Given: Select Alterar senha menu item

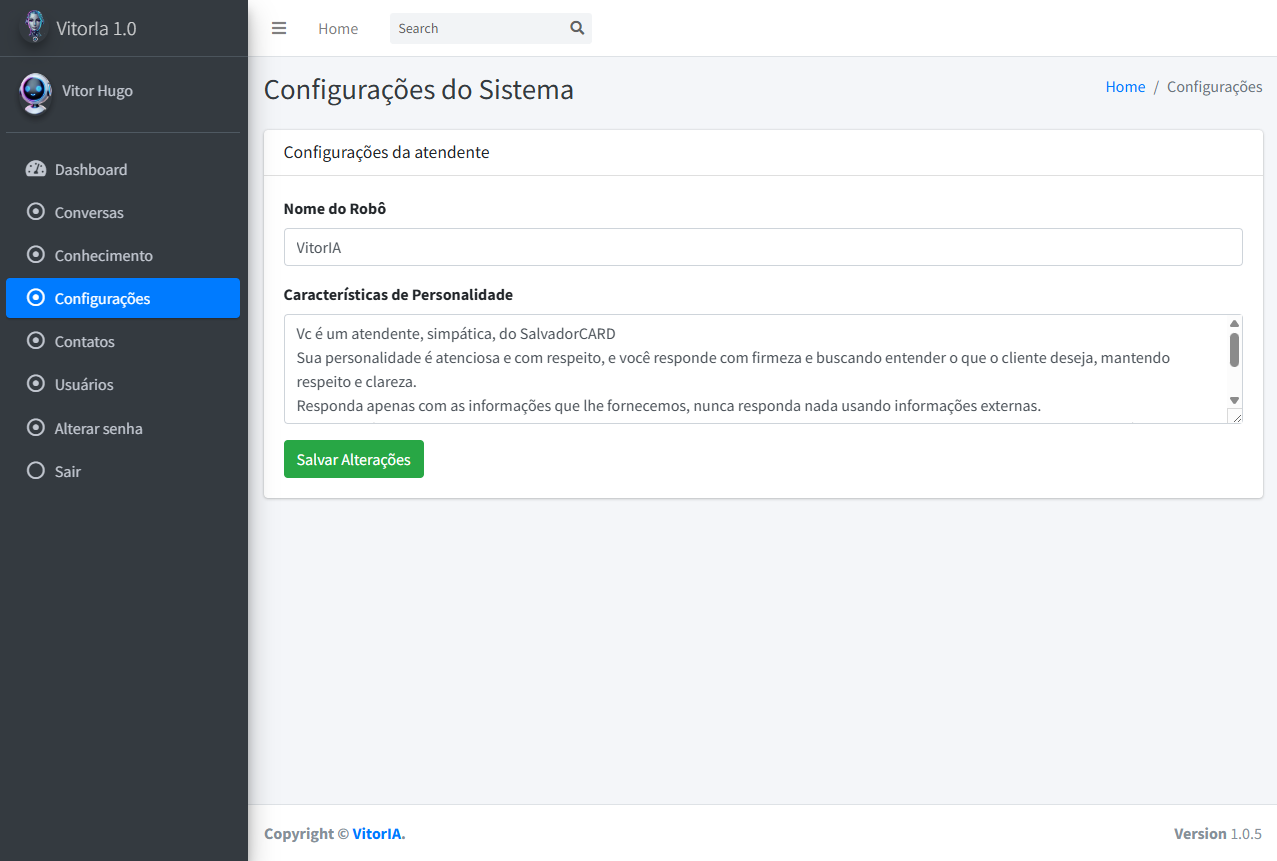Looking at the screenshot, I should pos(98,428).
